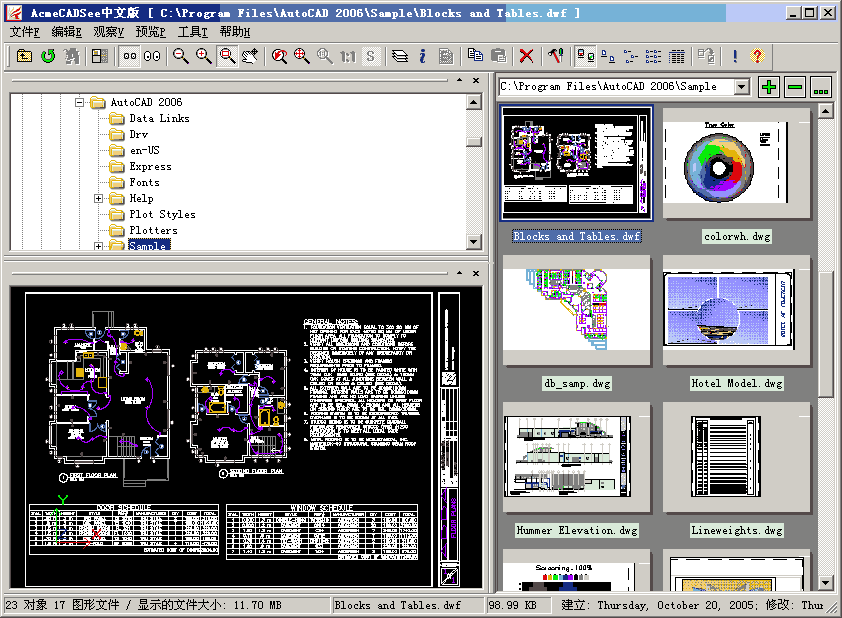Viewport: 842px width, 618px height.
Task: Select the colorwh.dwg thumbnail
Action: click(737, 164)
